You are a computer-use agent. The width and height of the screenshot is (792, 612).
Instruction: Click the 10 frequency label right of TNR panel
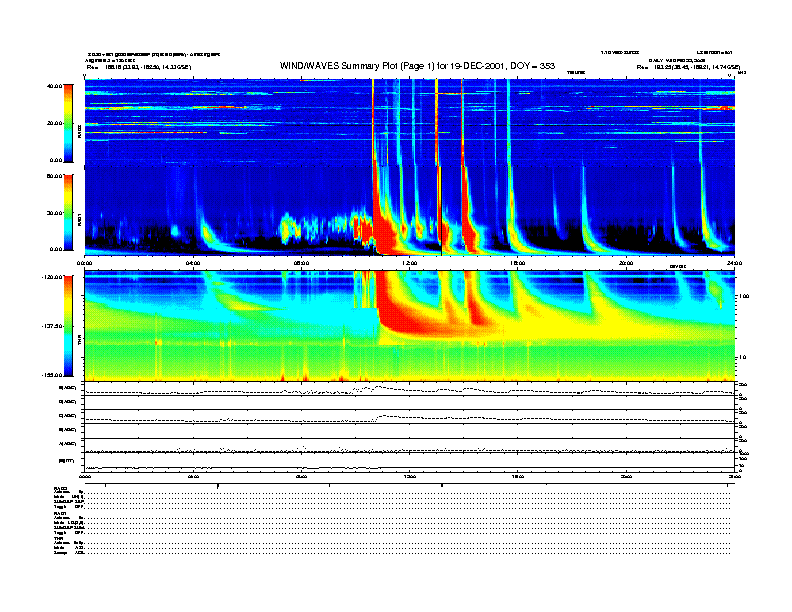point(743,357)
